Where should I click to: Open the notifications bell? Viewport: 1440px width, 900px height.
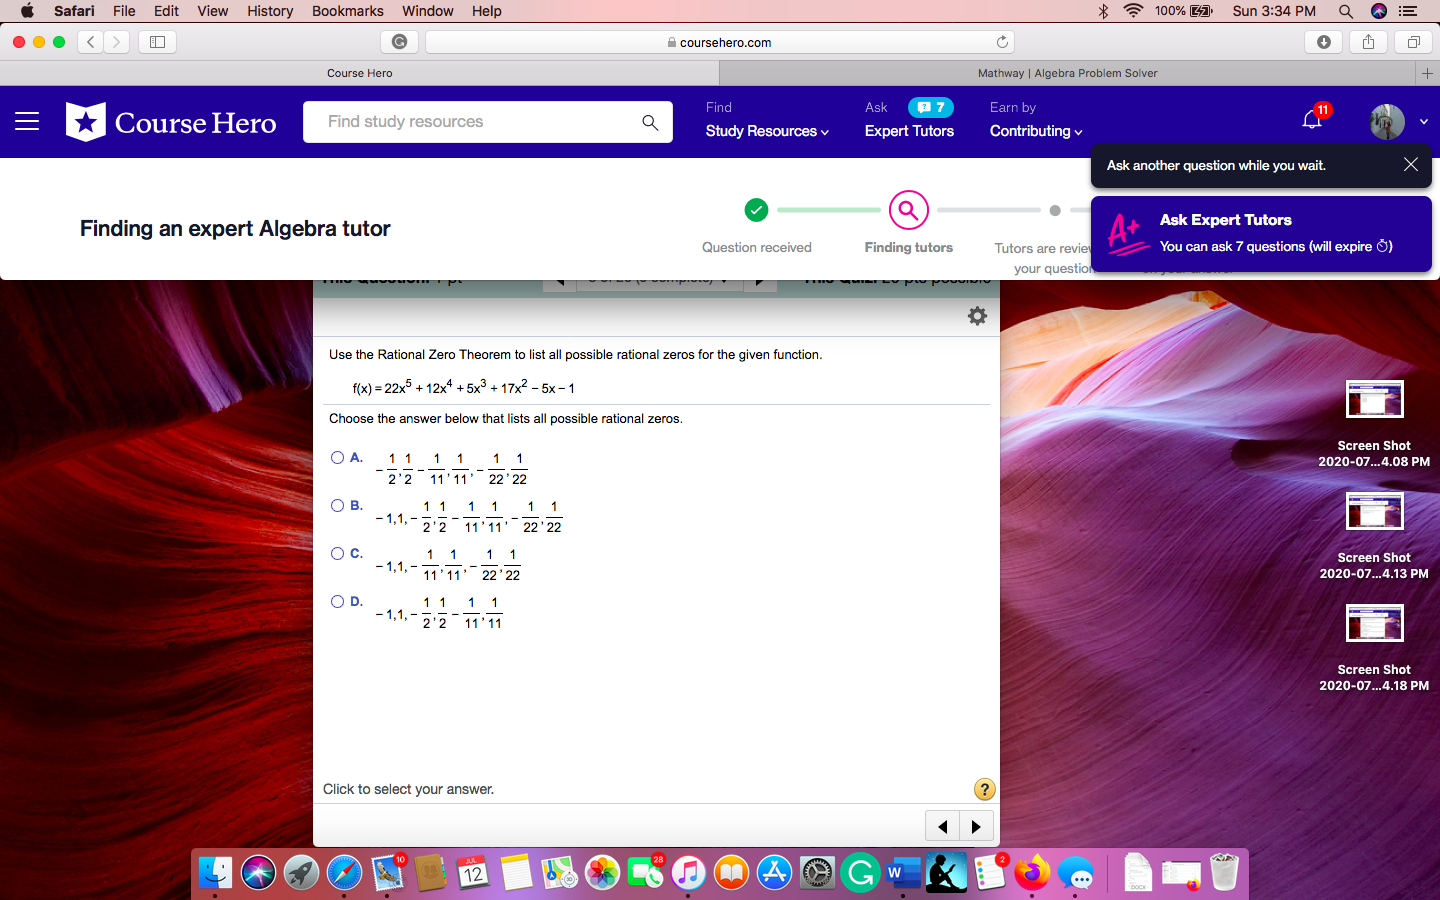click(x=1312, y=120)
